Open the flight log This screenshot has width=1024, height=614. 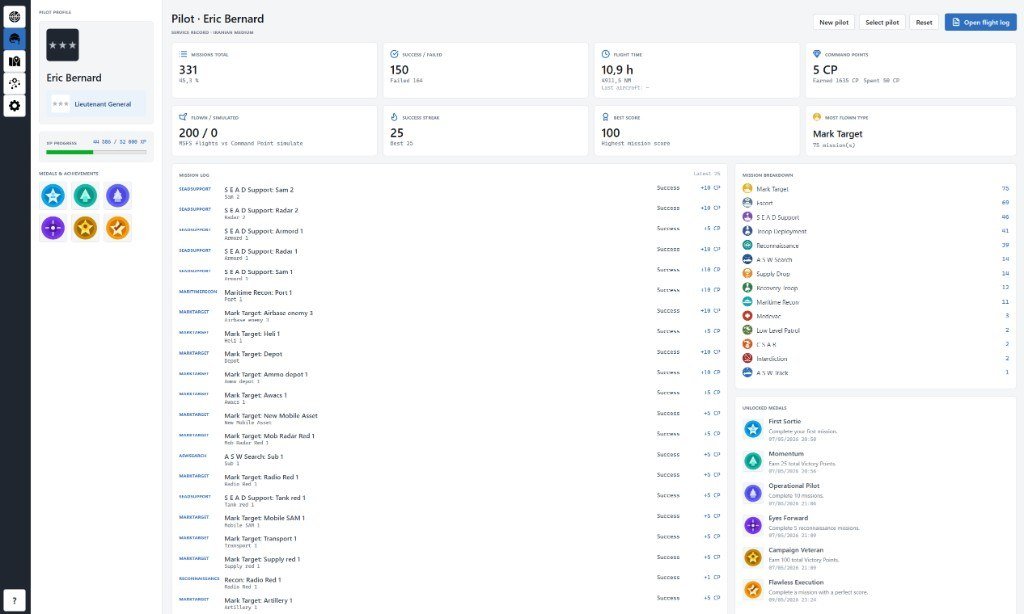[980, 22]
